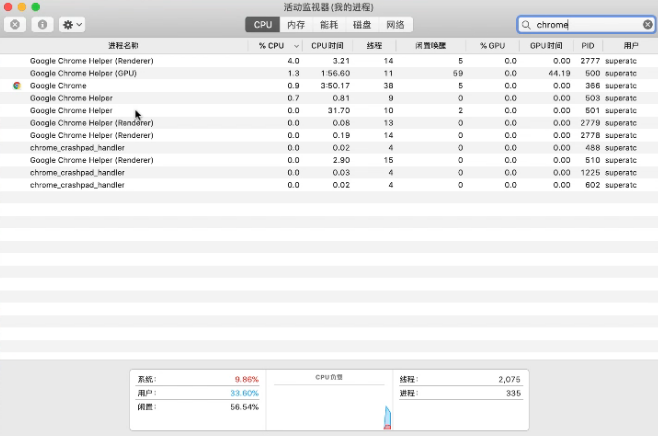Image resolution: width=658 pixels, height=436 pixels.
Task: Sort by the CPU 时间 column header
Action: tap(327, 46)
